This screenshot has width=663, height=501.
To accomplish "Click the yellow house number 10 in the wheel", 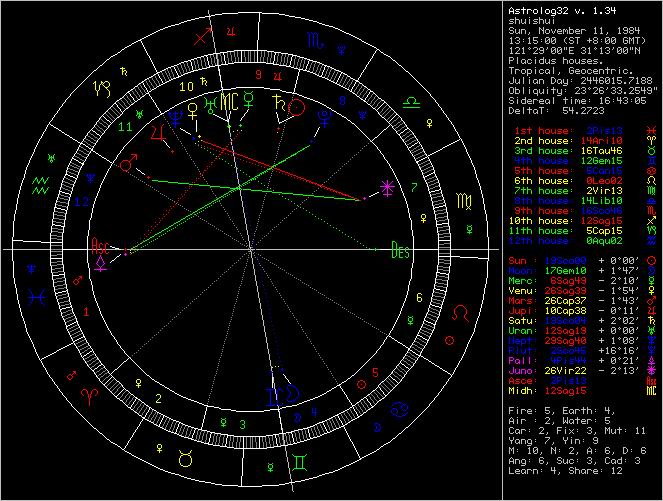I will (x=186, y=87).
